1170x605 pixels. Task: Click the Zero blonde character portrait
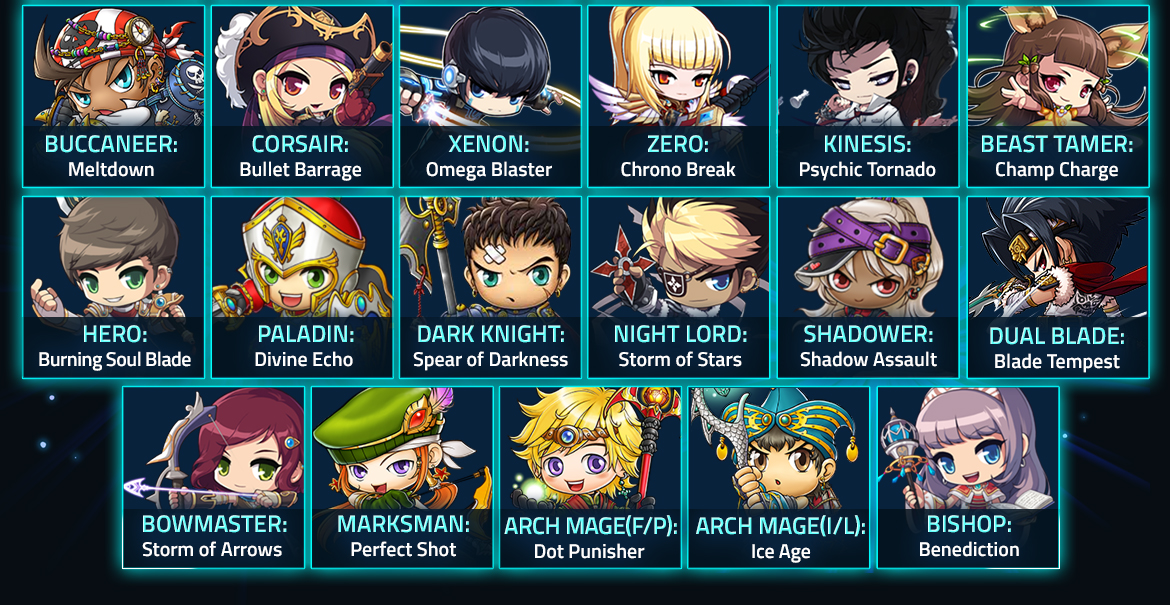click(679, 66)
